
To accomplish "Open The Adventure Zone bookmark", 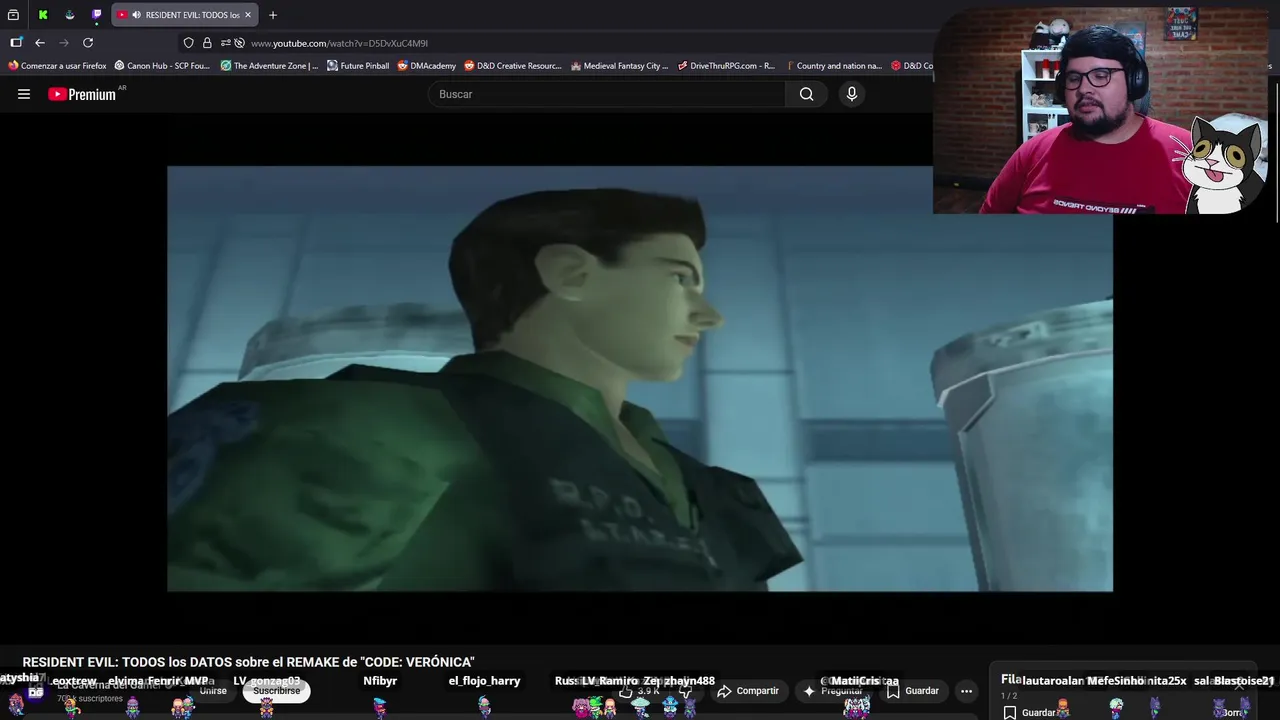I will 269,66.
